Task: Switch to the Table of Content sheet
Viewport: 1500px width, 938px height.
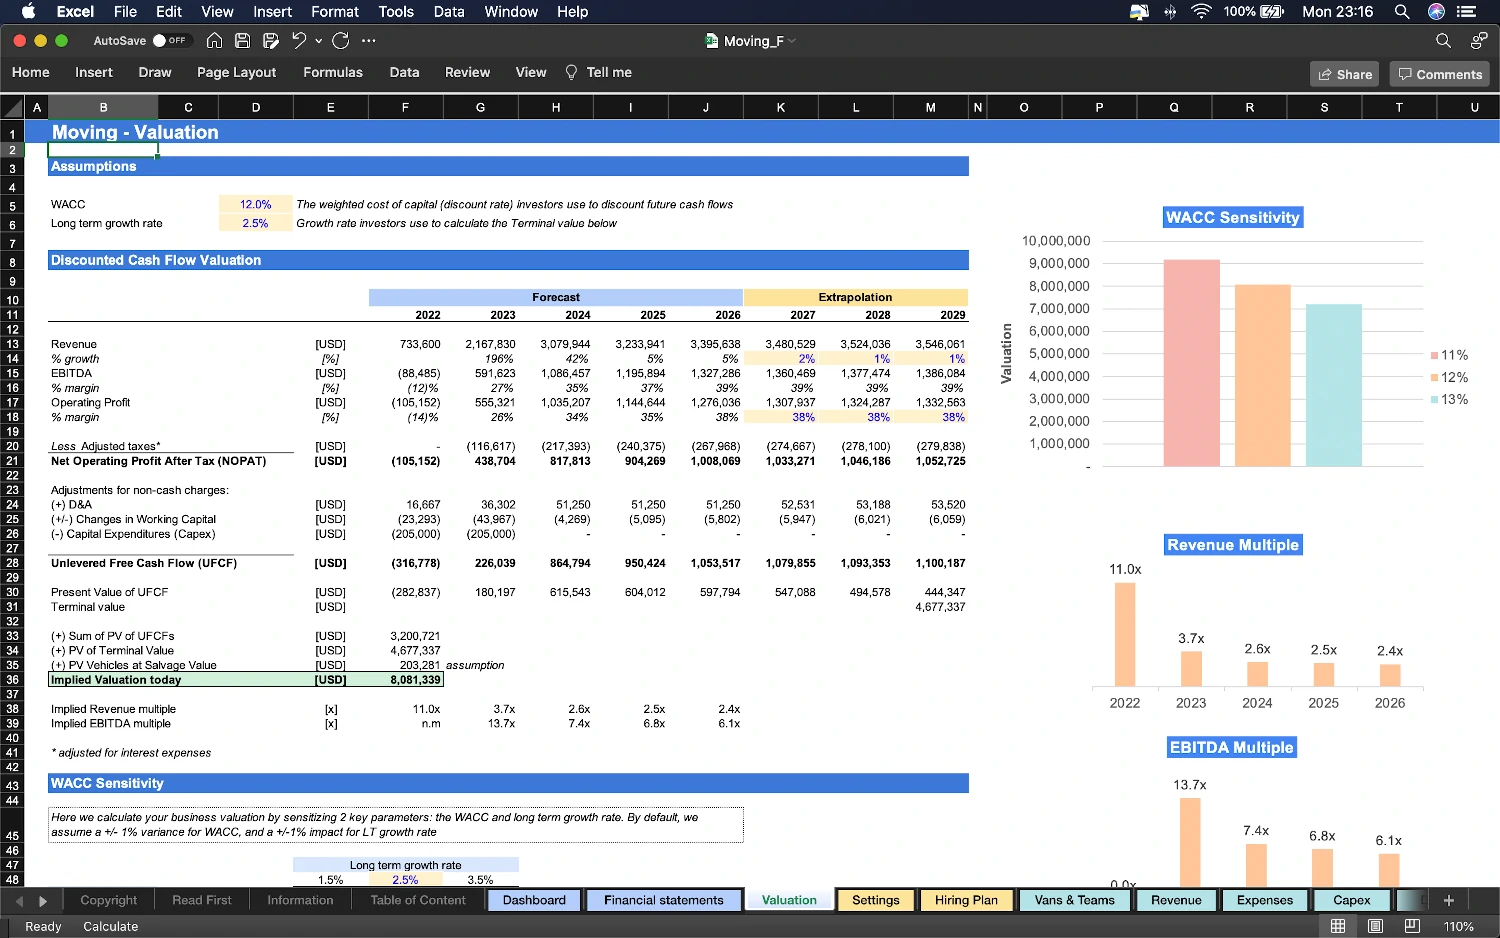Action: tap(418, 900)
